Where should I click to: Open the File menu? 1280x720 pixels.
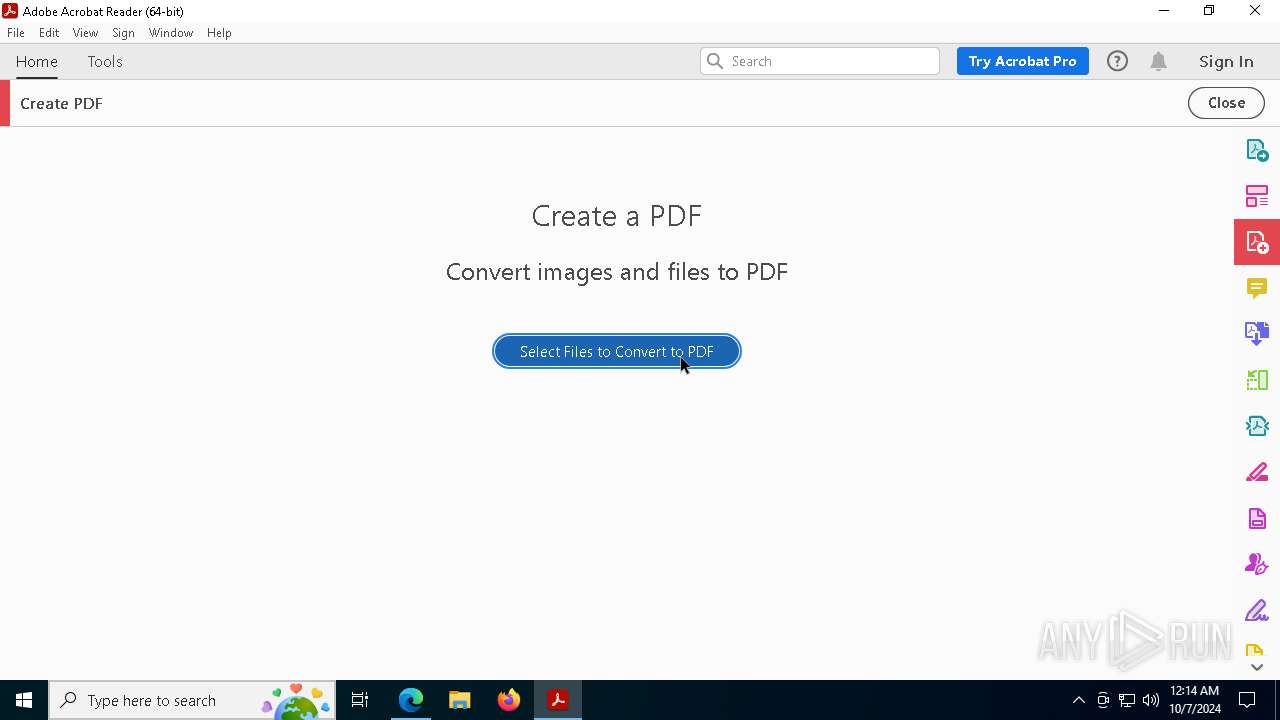pos(16,33)
